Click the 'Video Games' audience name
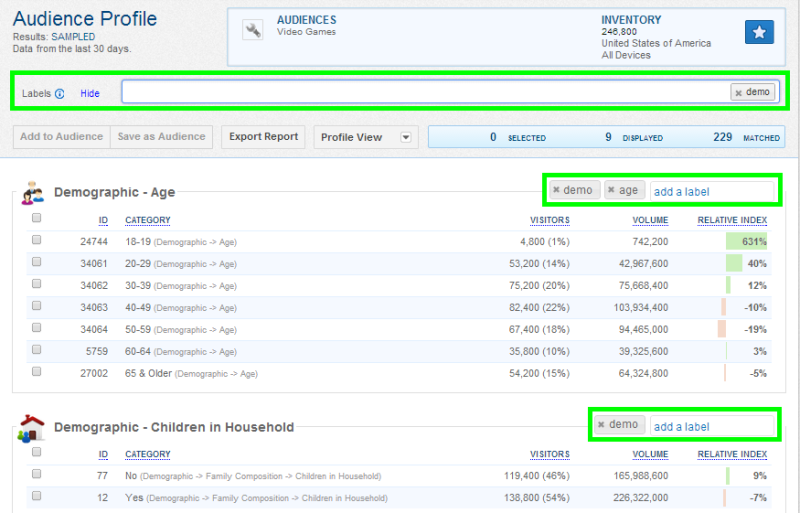This screenshot has width=800, height=513. (306, 32)
